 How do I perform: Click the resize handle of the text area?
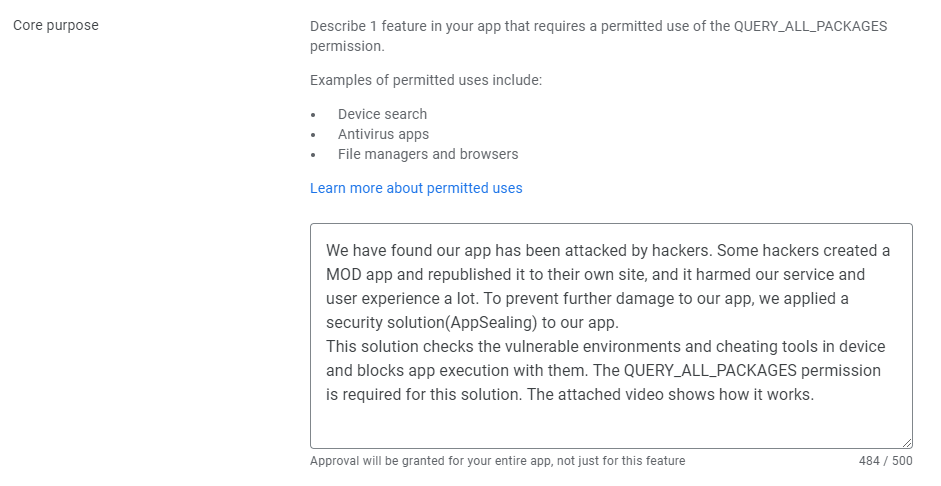906,443
